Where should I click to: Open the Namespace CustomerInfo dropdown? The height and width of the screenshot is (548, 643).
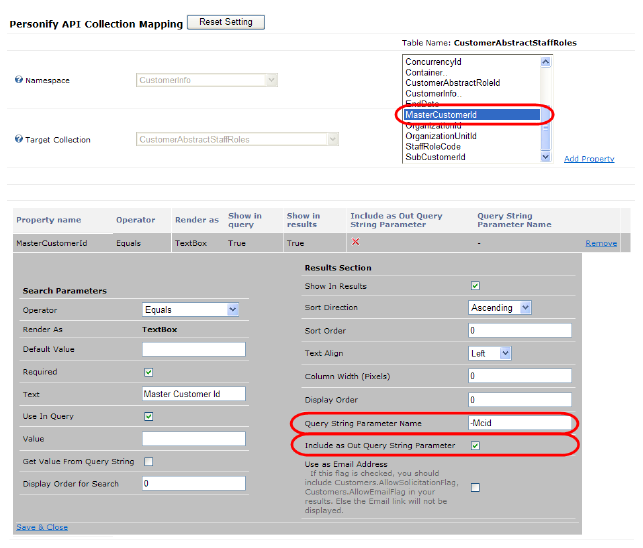[207, 80]
